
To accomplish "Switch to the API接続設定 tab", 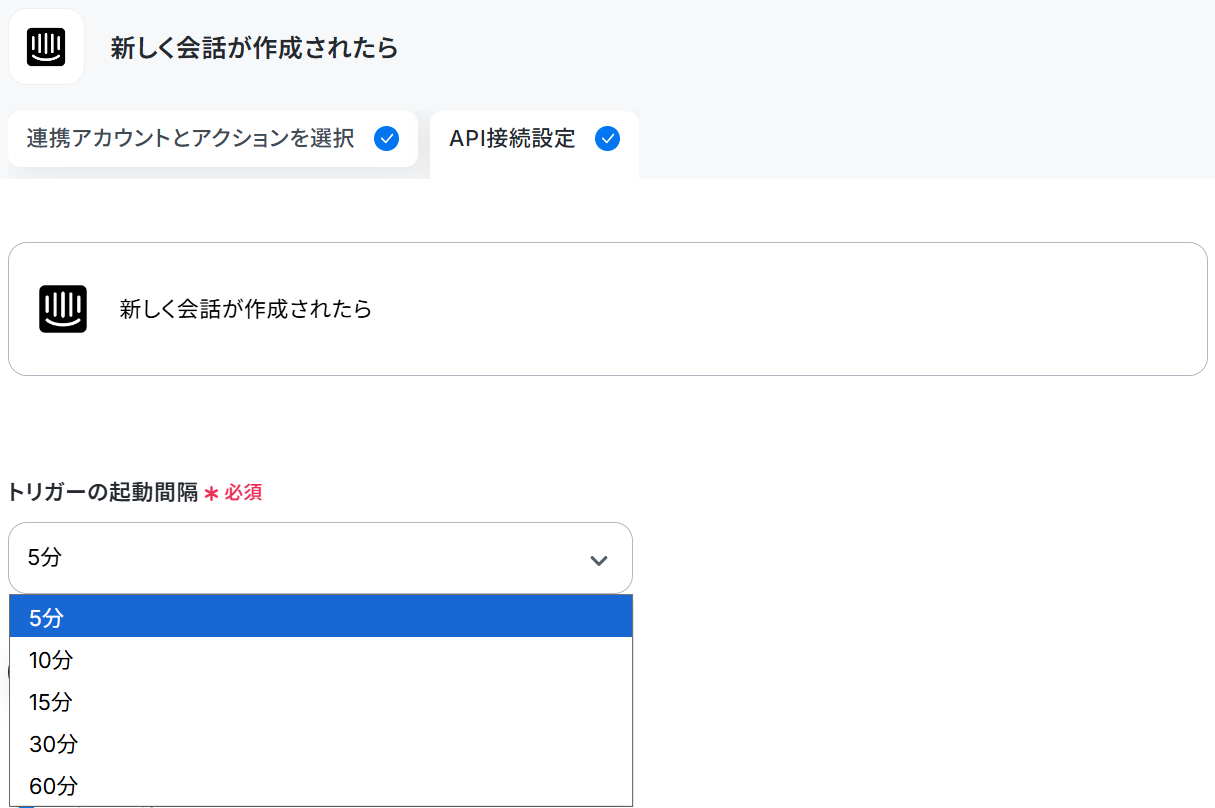I will coord(534,139).
